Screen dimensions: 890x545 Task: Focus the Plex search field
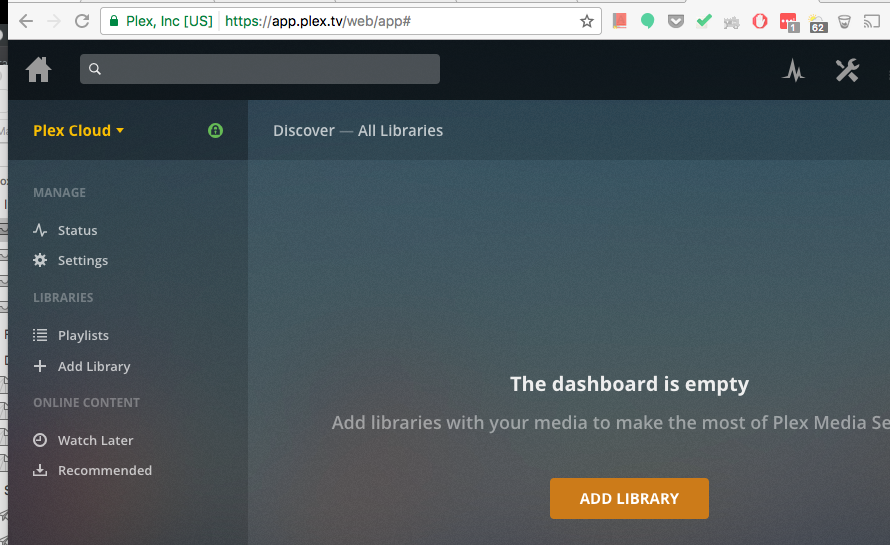[259, 69]
